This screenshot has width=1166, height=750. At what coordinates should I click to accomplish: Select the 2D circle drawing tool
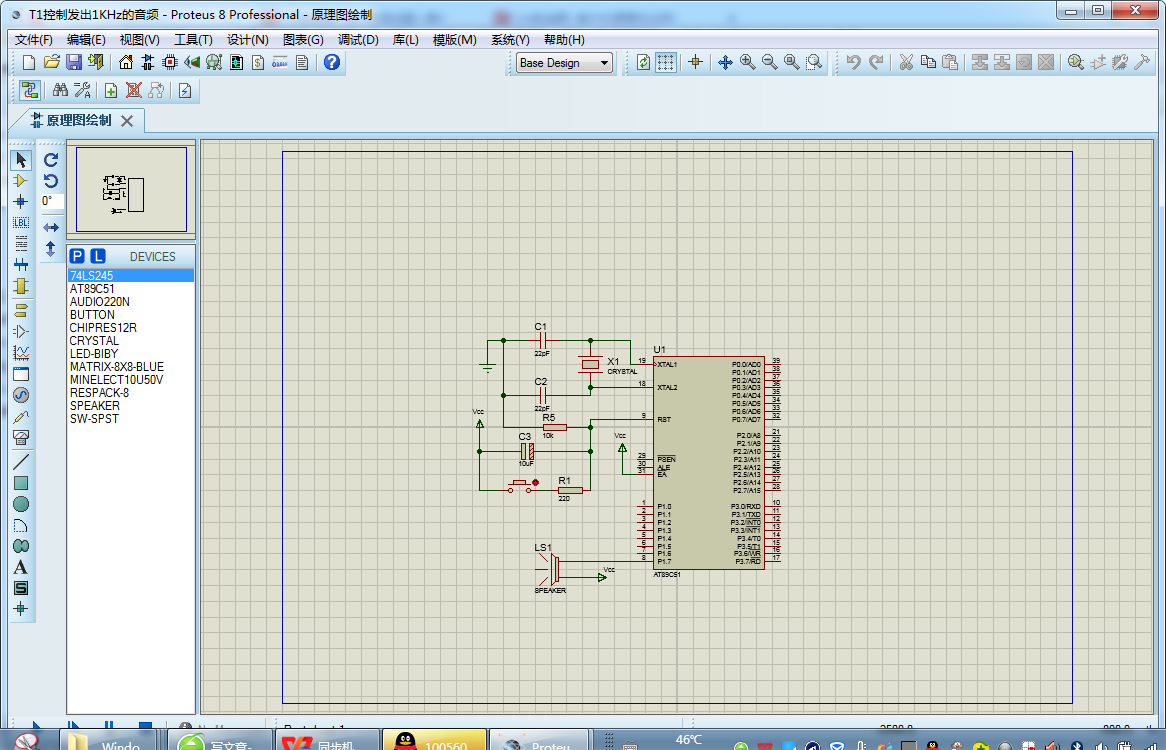(20, 504)
